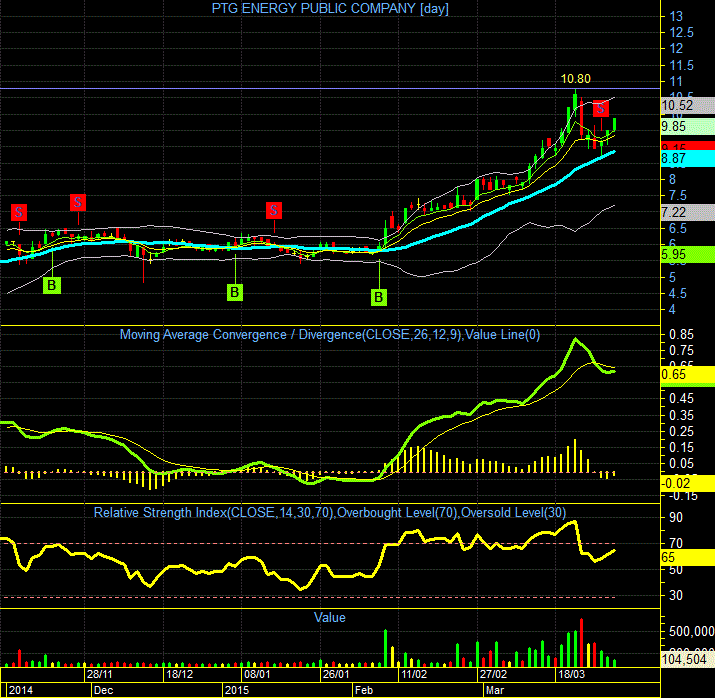
Task: Click the 2015 year label
Action: click(x=237, y=690)
